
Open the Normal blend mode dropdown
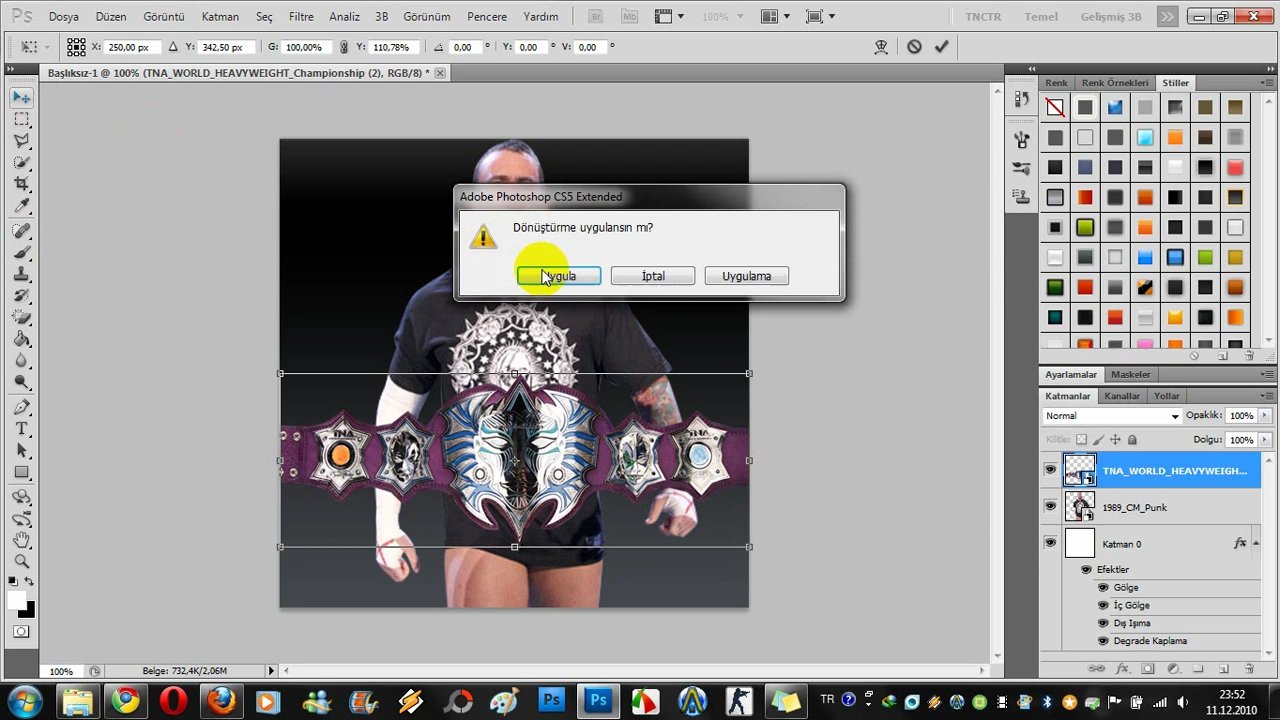[x=1111, y=416]
